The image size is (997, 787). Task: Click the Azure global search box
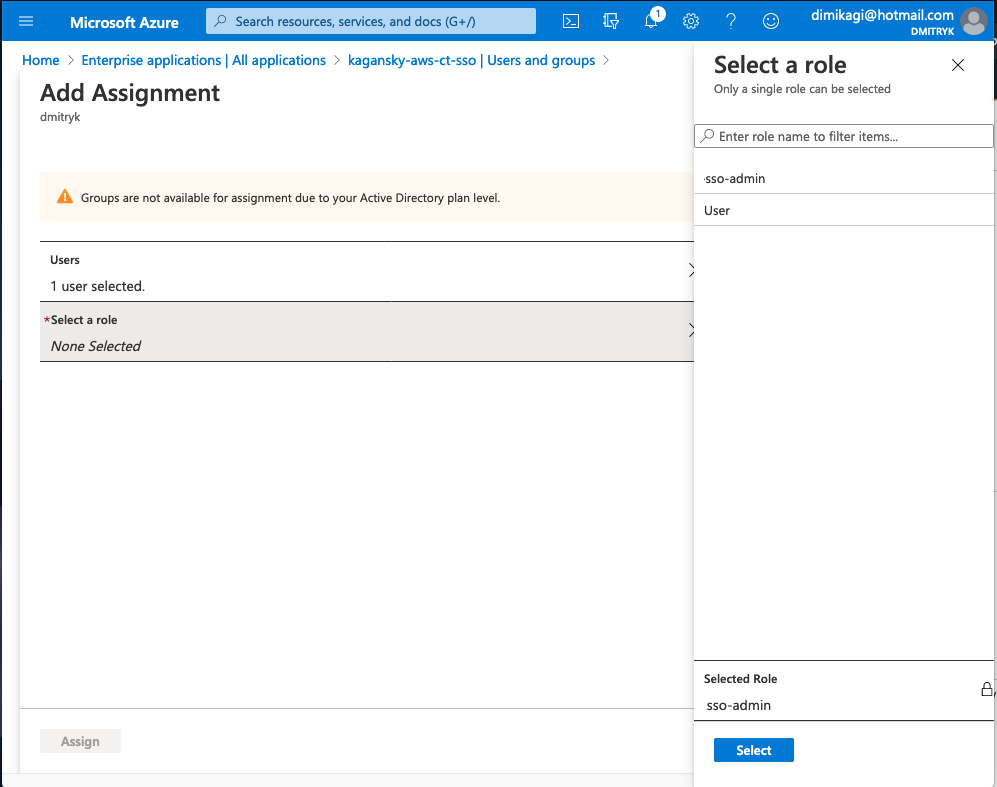(x=371, y=21)
